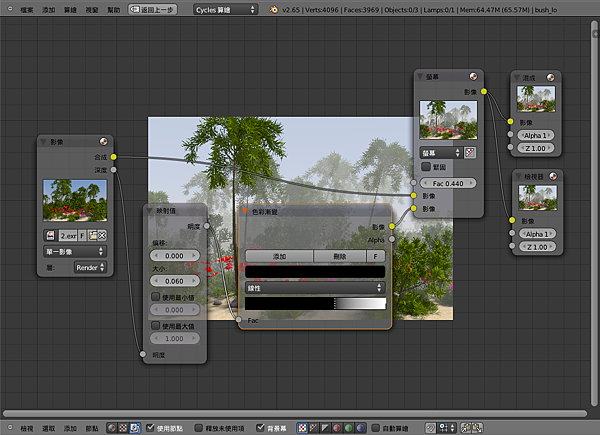The height and width of the screenshot is (435, 600).
Task: Open Cycles 算繪 render engine dropdown
Action: pyautogui.click(x=225, y=10)
